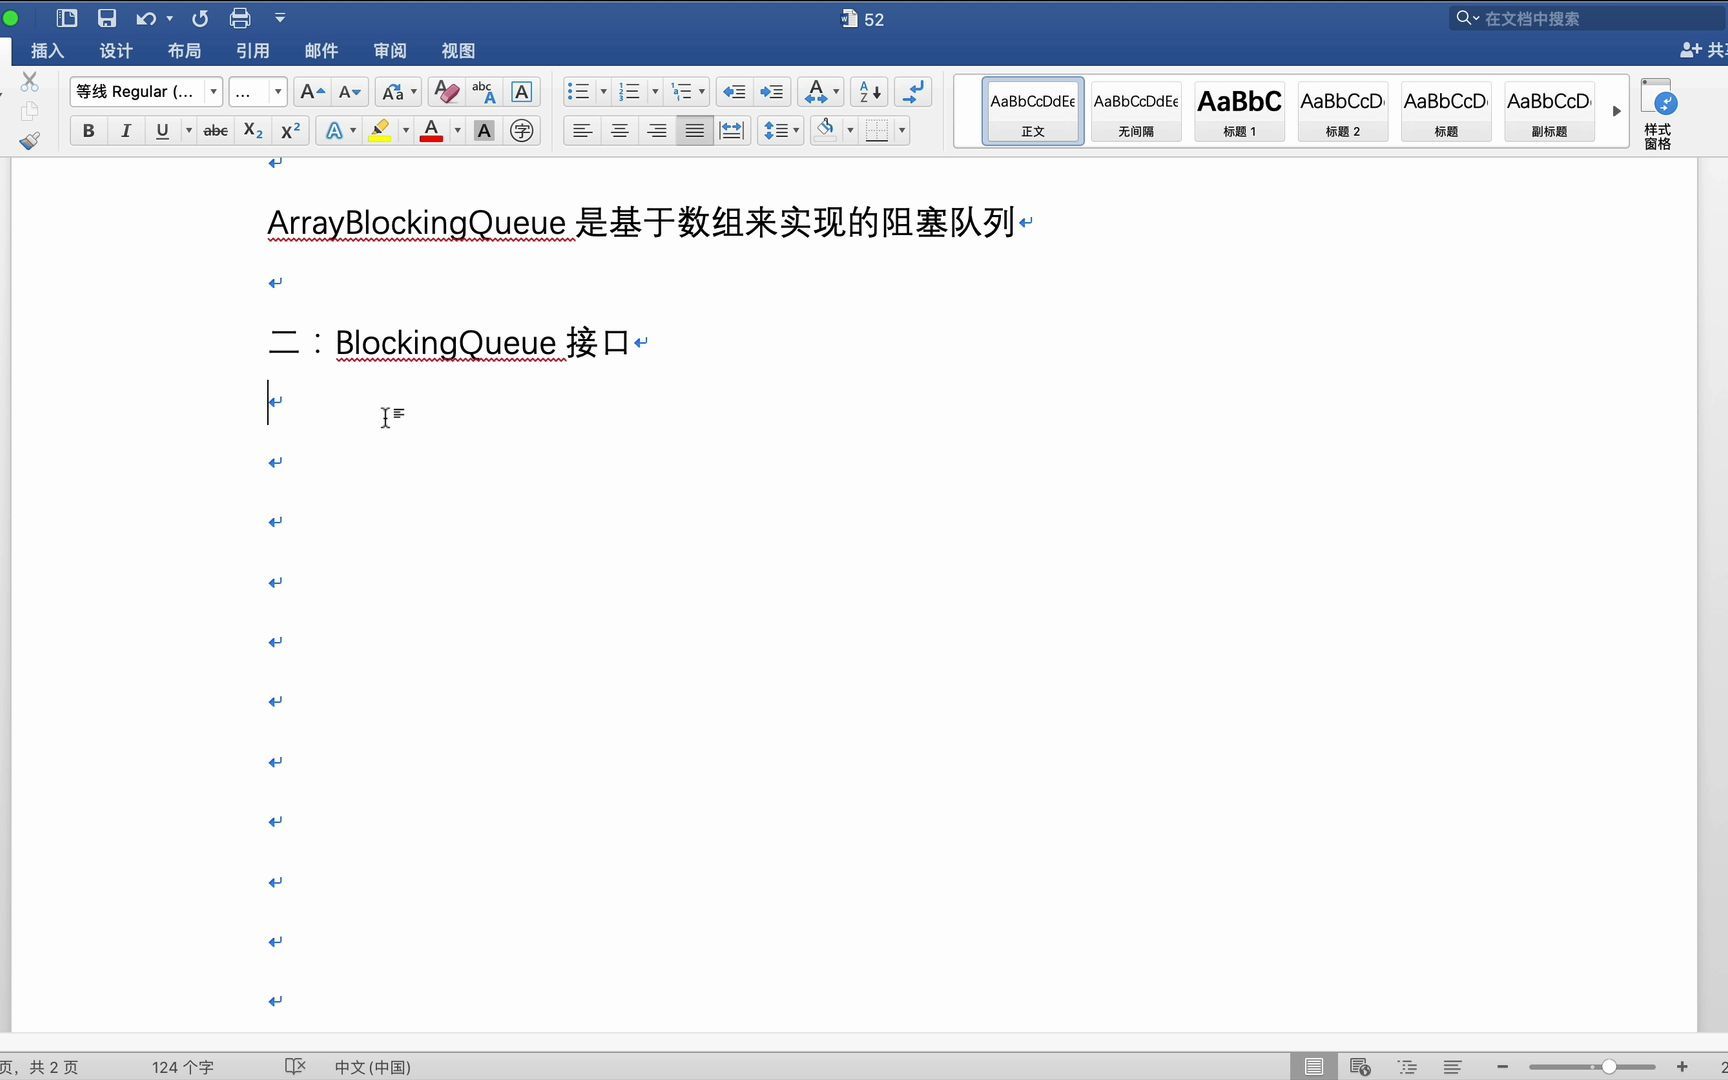This screenshot has height=1080, width=1728.
Task: Strike through selected text
Action: pos(216,131)
